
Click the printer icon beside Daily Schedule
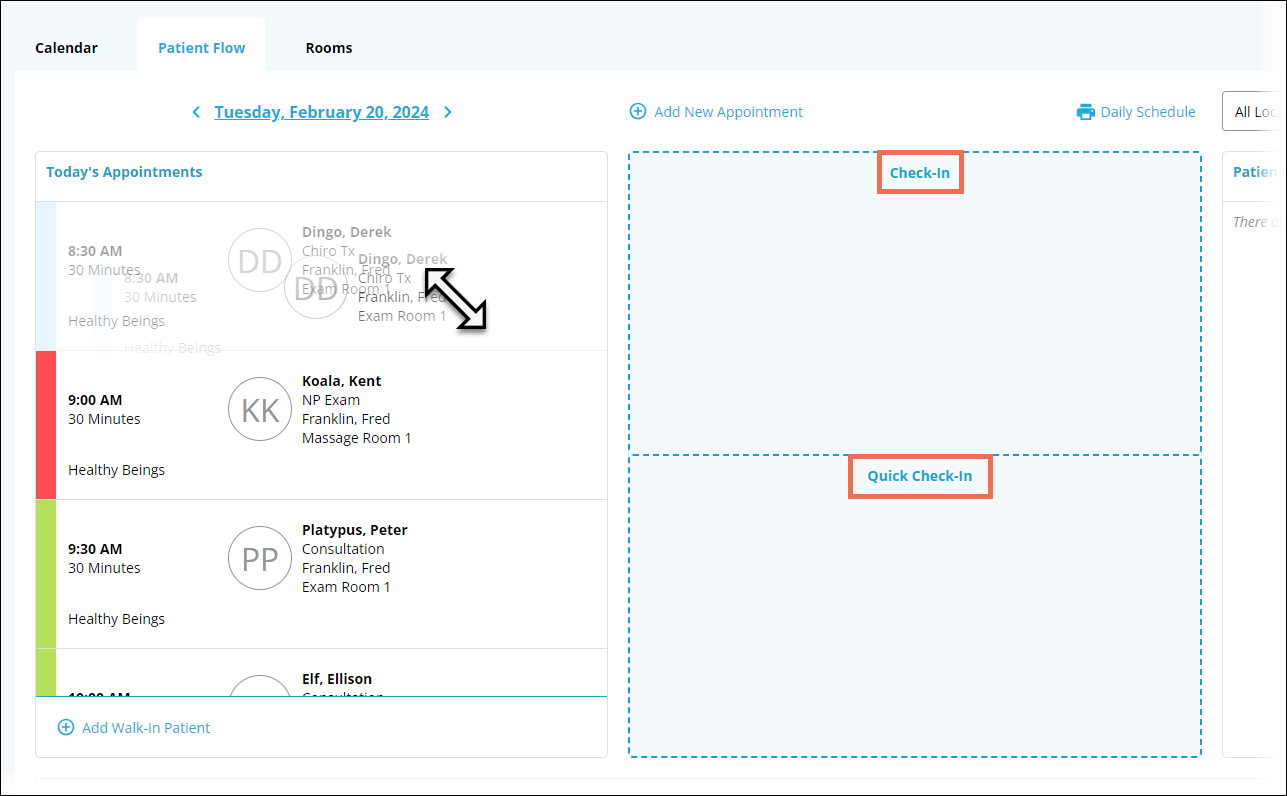(x=1085, y=112)
